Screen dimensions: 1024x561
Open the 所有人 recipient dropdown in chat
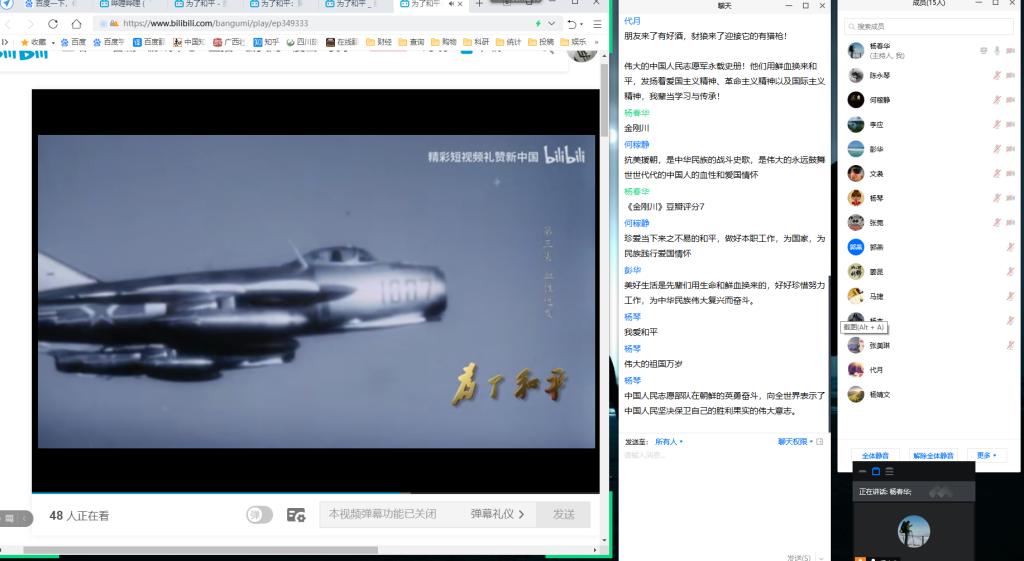pos(669,442)
